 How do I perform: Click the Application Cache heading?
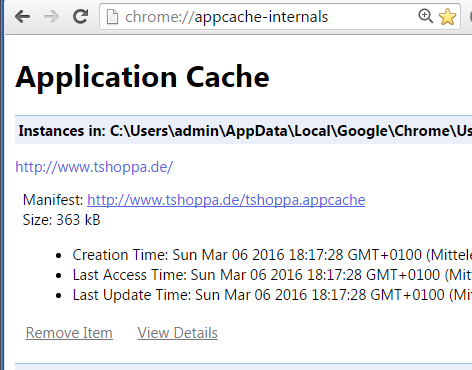pos(142,77)
